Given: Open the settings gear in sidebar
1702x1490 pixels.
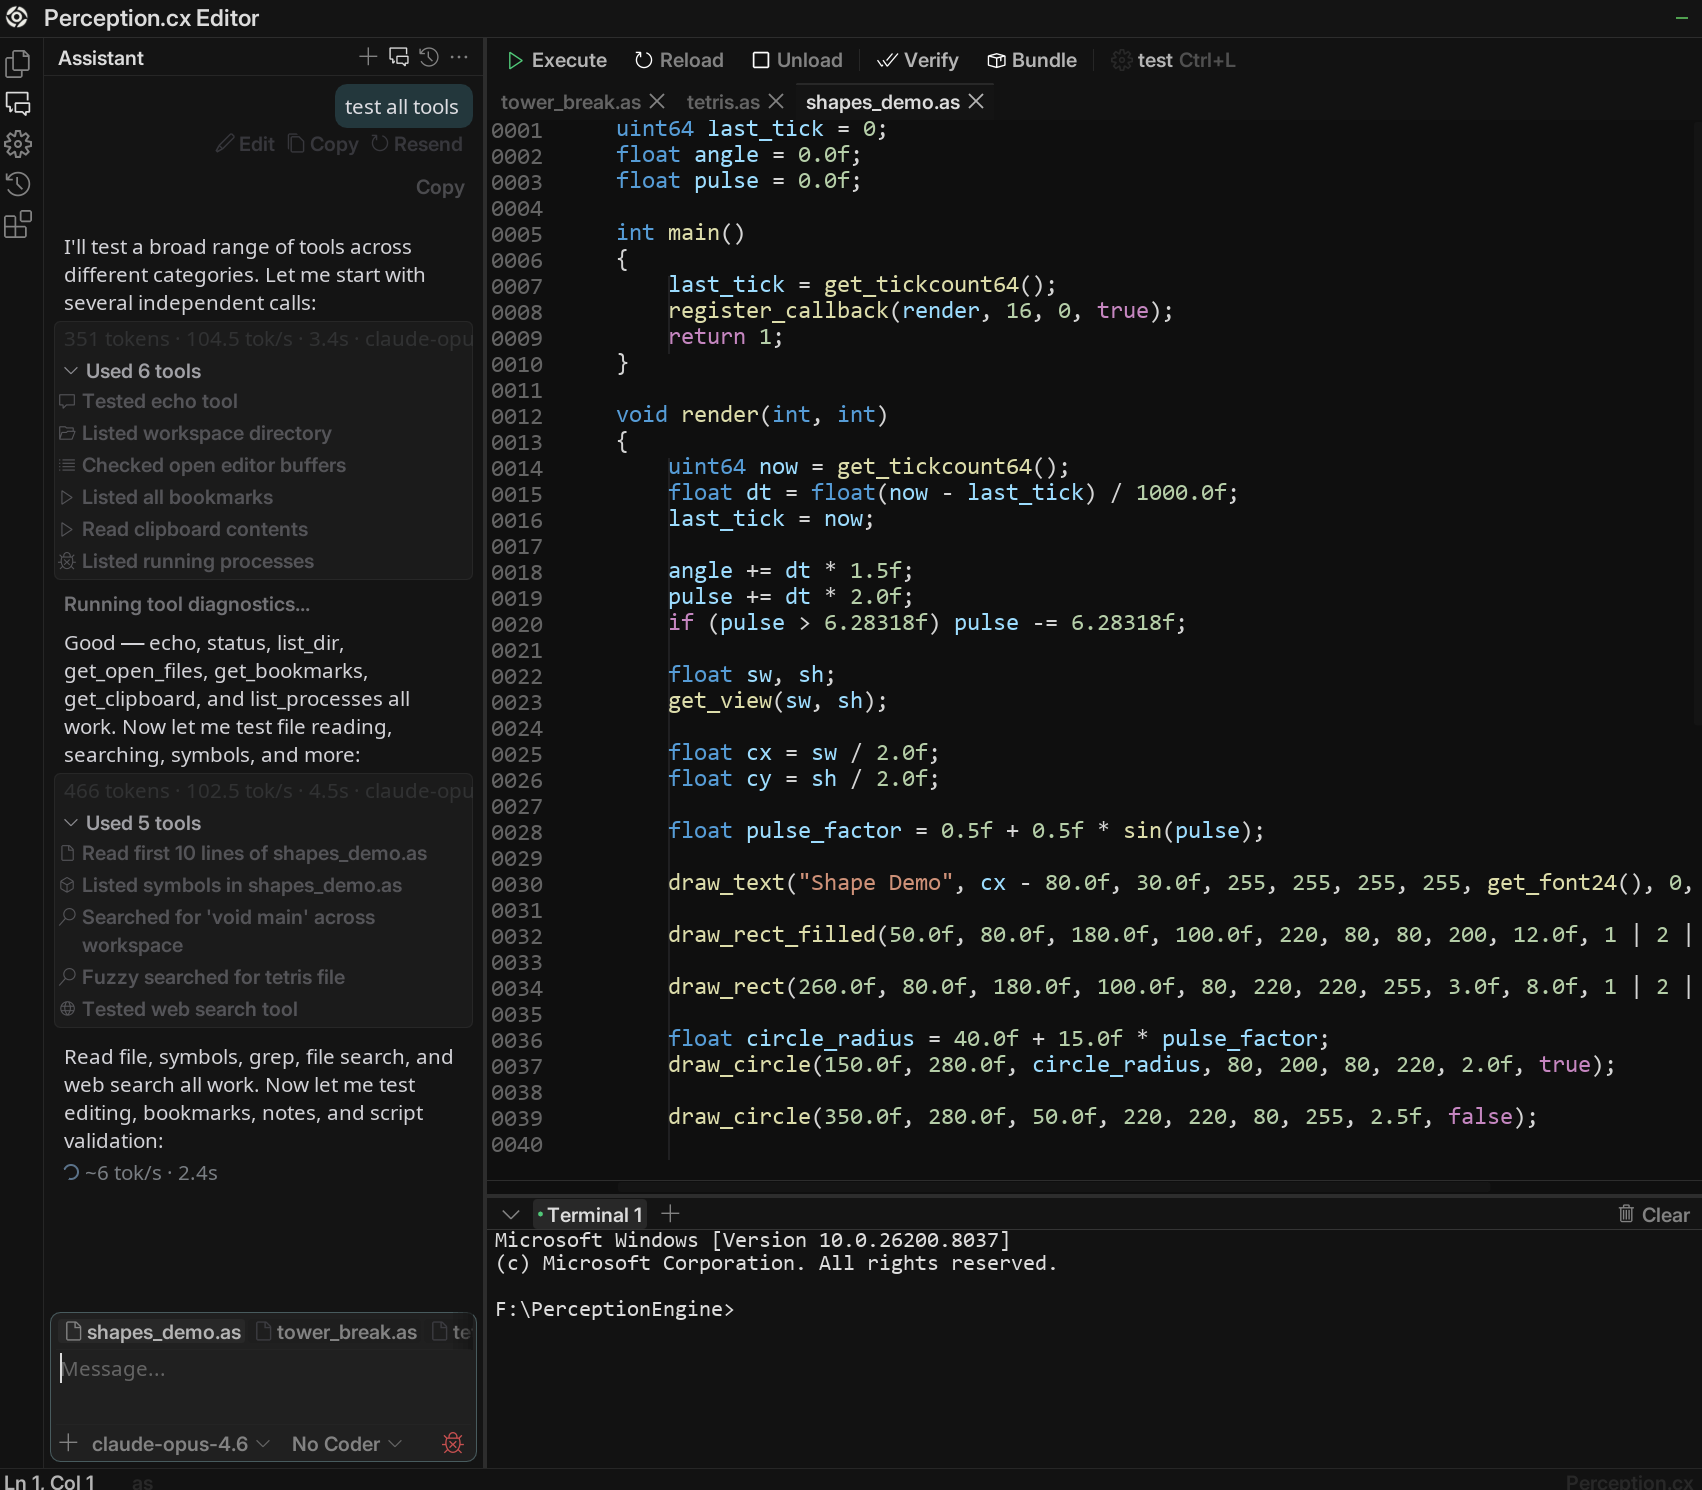Looking at the screenshot, I should click(x=18, y=144).
